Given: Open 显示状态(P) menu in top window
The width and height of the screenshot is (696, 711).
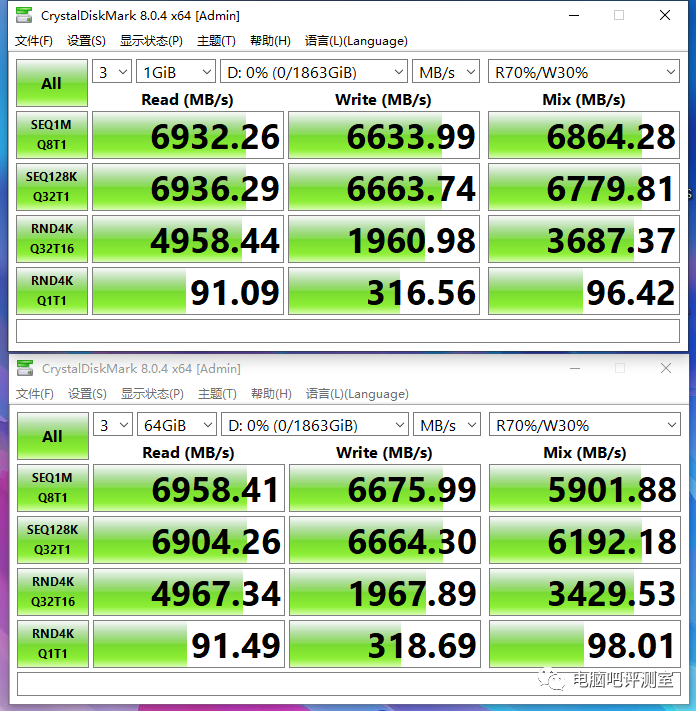Looking at the screenshot, I should click(x=151, y=41).
